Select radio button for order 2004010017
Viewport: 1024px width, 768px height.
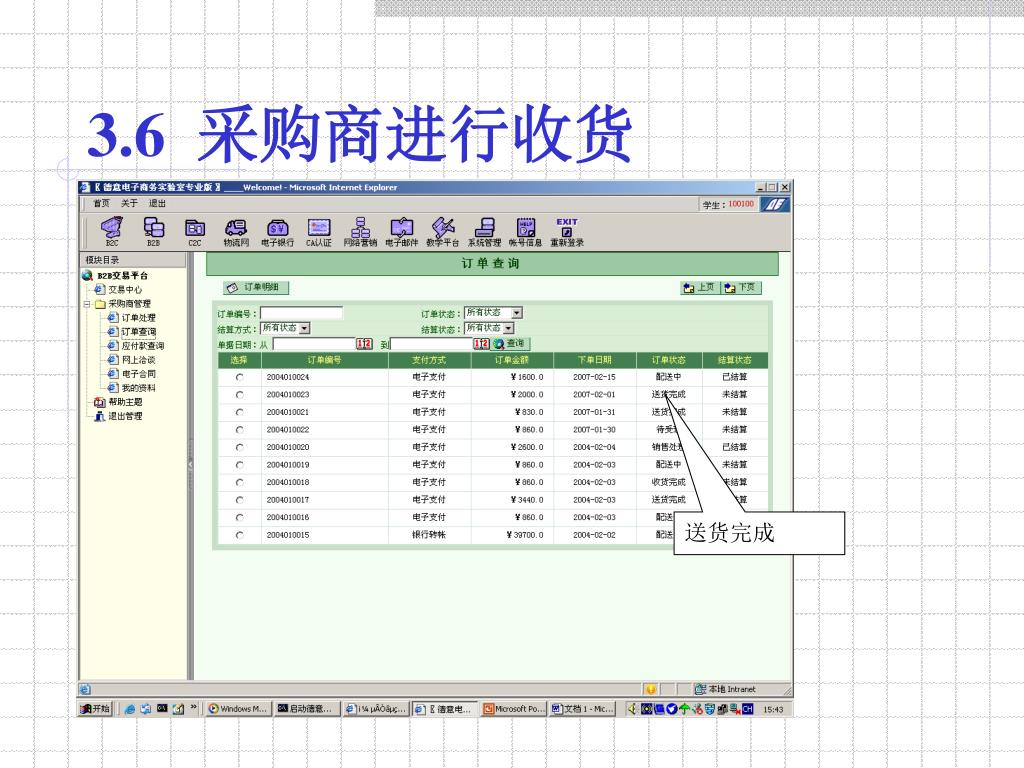coord(240,500)
